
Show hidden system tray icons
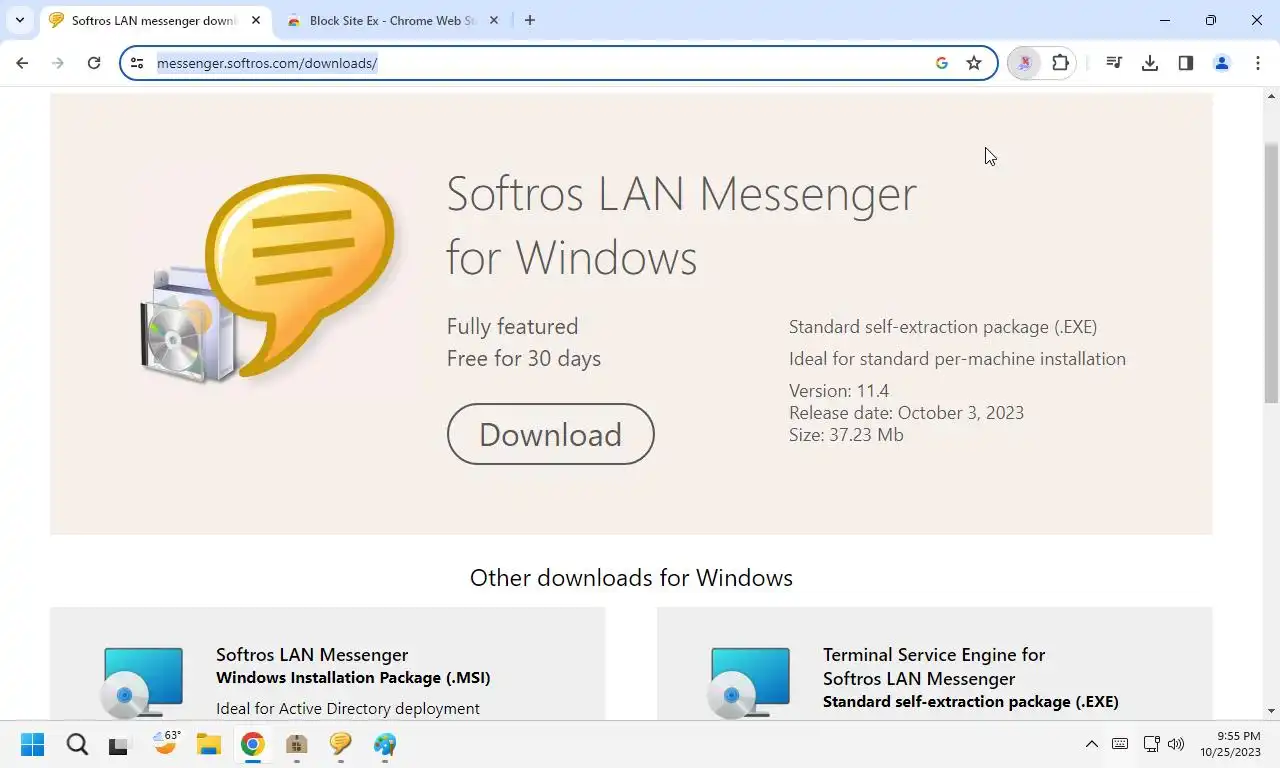click(x=1092, y=744)
